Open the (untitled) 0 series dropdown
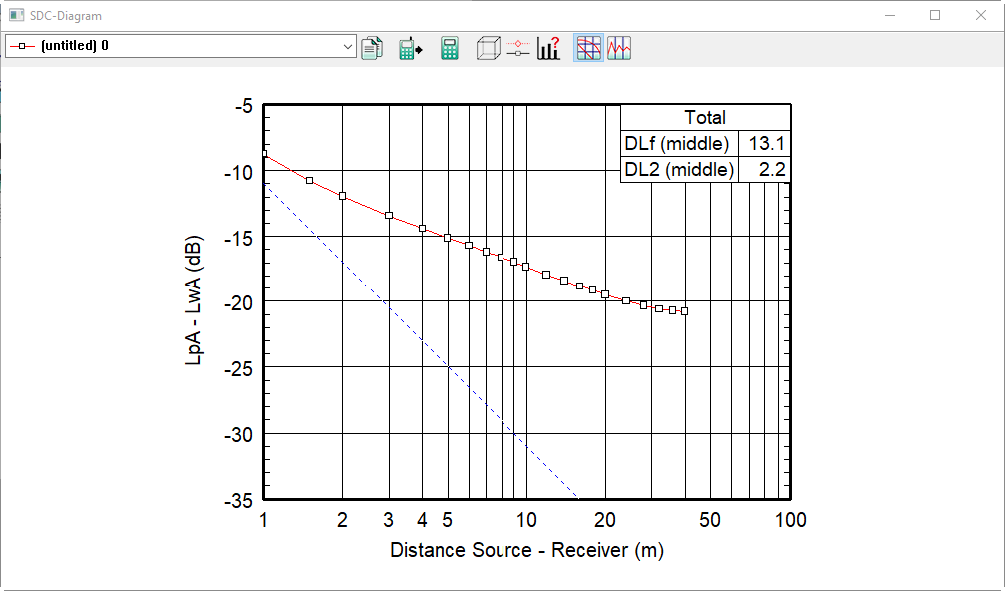The width and height of the screenshot is (1005, 591). click(181, 46)
